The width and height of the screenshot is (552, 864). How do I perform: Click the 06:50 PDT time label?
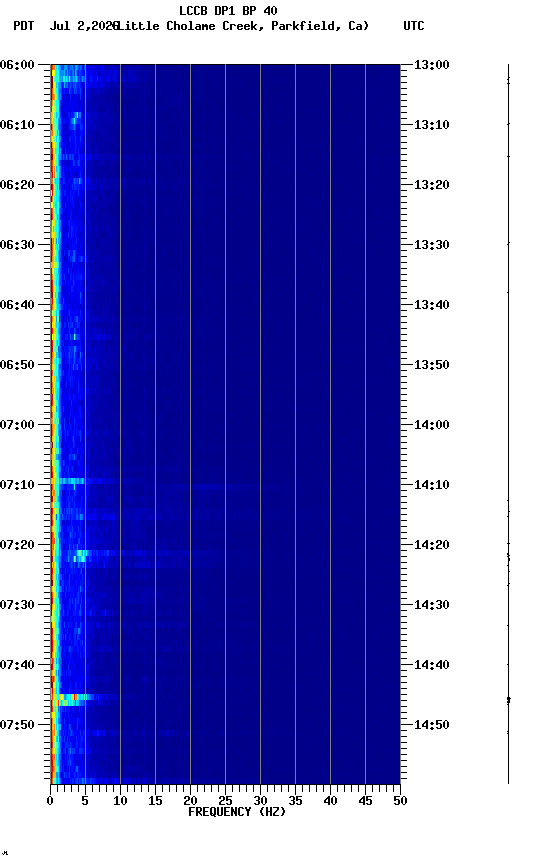pos(17,365)
